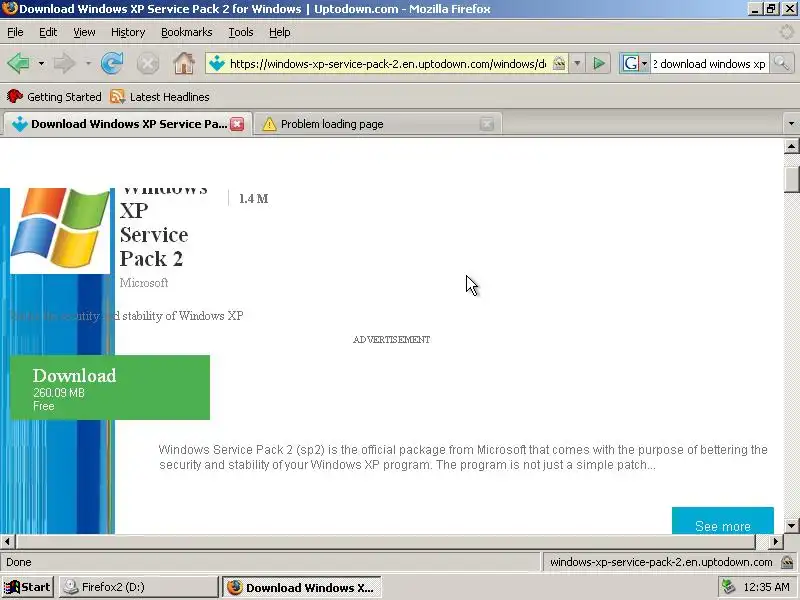The width and height of the screenshot is (800, 600).
Task: Go back with the green Back arrow
Action: (19, 64)
